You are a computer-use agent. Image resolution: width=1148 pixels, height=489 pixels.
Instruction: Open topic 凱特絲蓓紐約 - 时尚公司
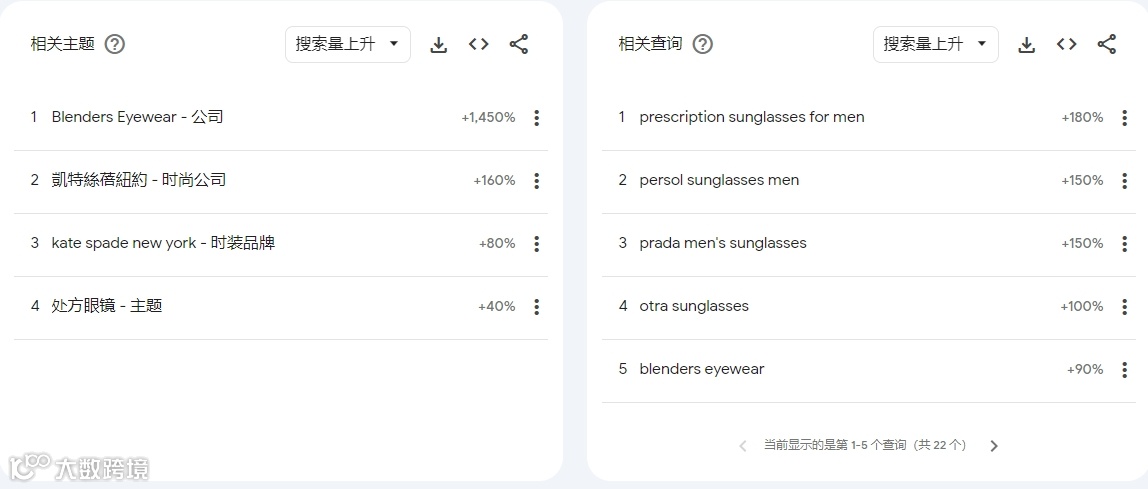pyautogui.click(x=138, y=180)
